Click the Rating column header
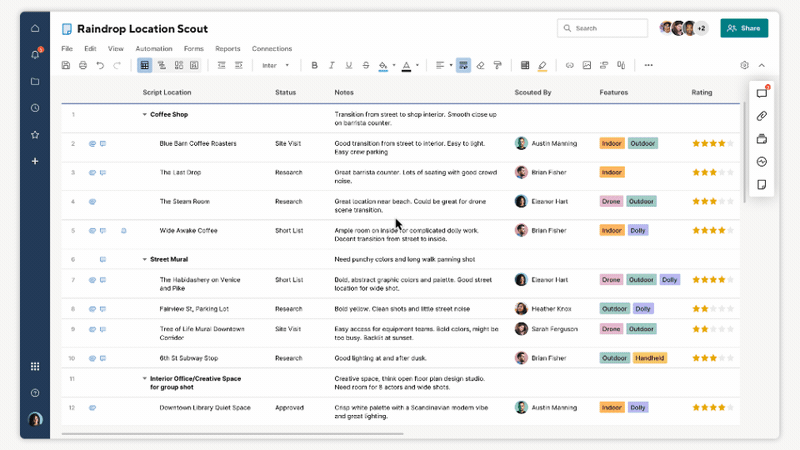Screen dimensions: 800x450 point(702,92)
